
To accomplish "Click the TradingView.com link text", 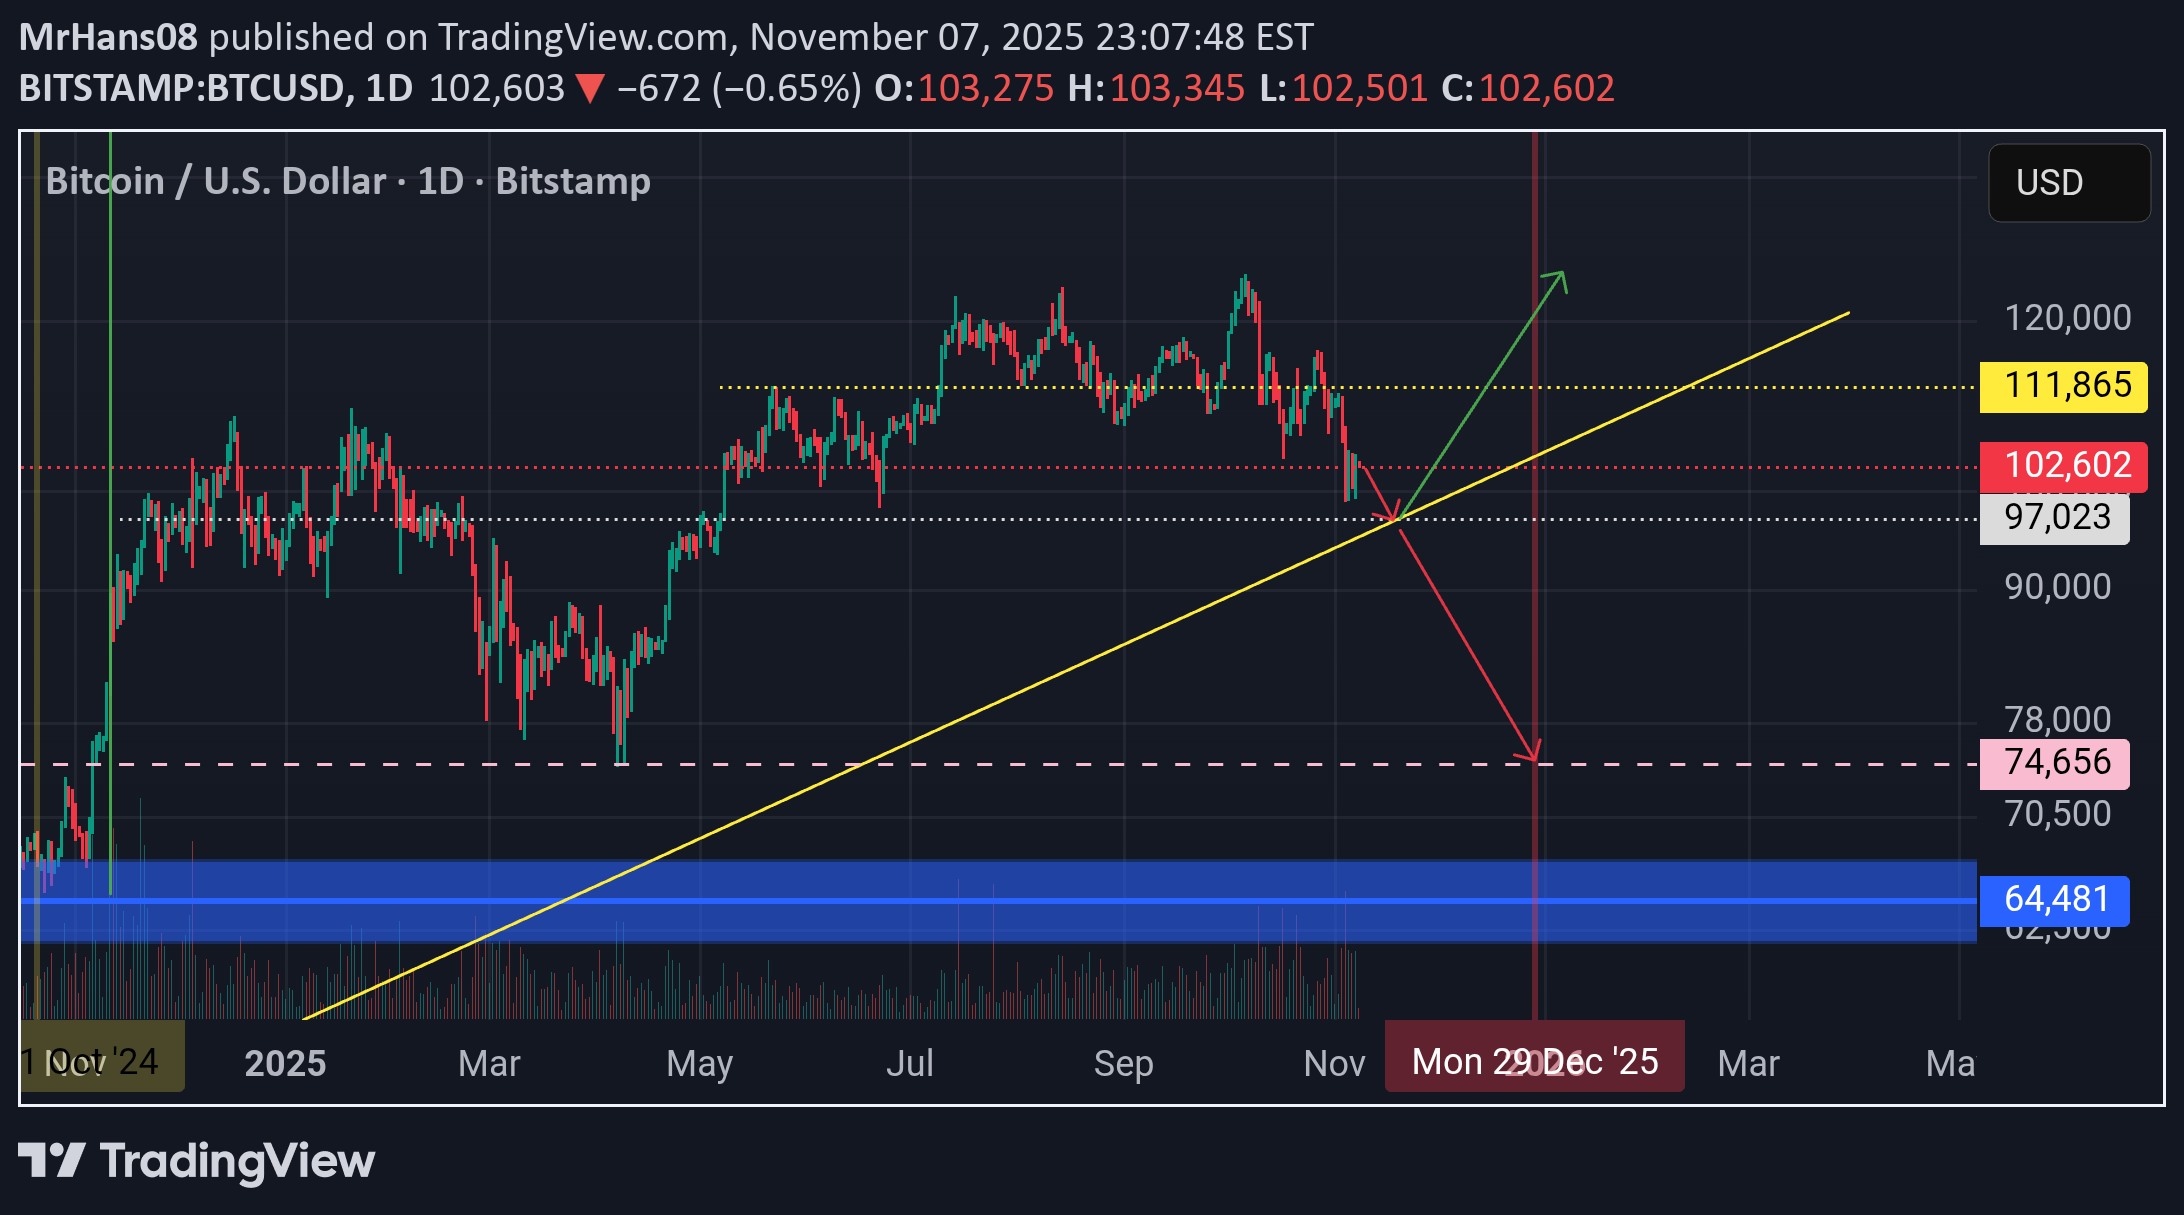I will tap(583, 37).
